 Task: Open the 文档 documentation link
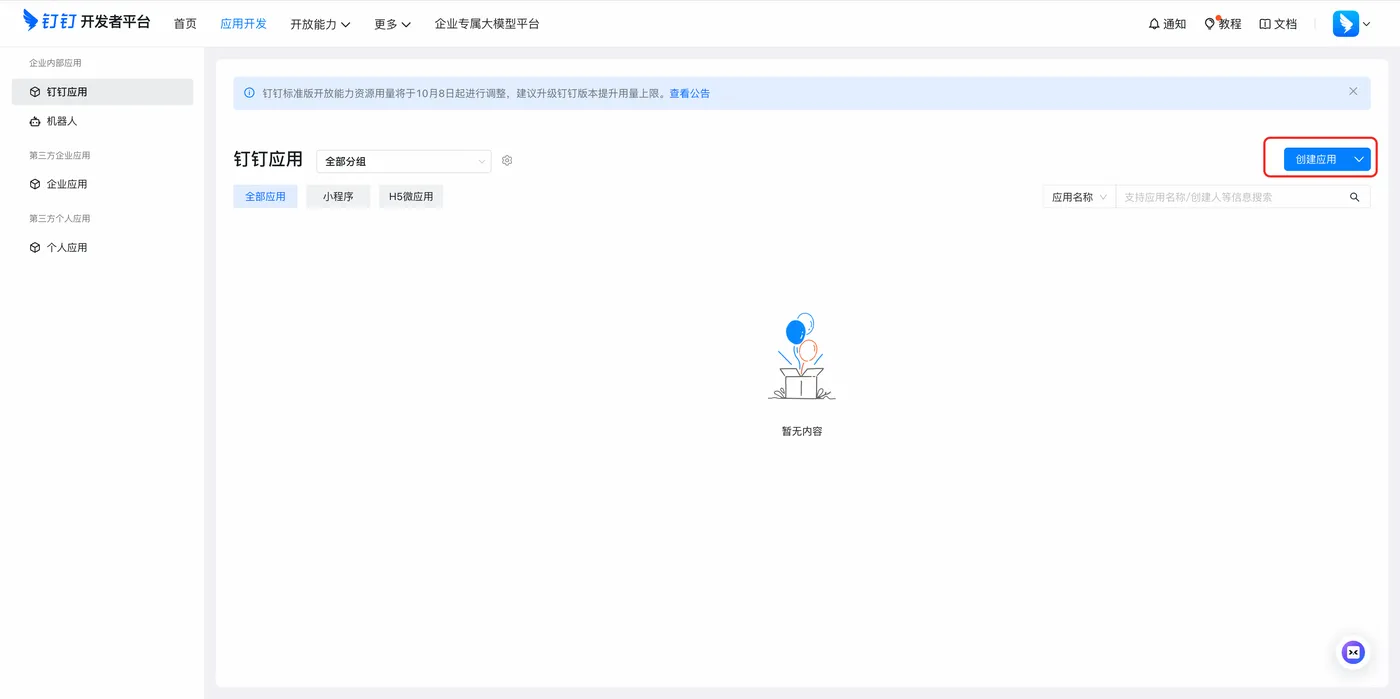(x=1278, y=24)
